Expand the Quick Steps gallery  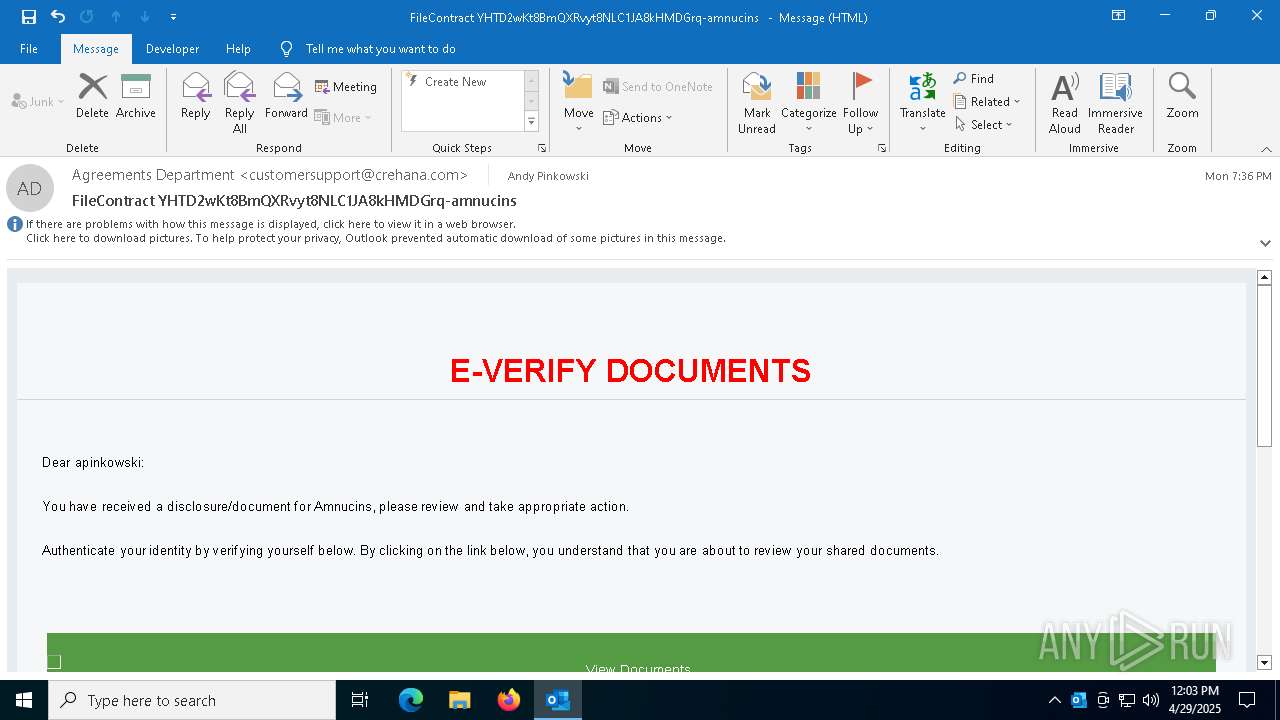[x=531, y=122]
